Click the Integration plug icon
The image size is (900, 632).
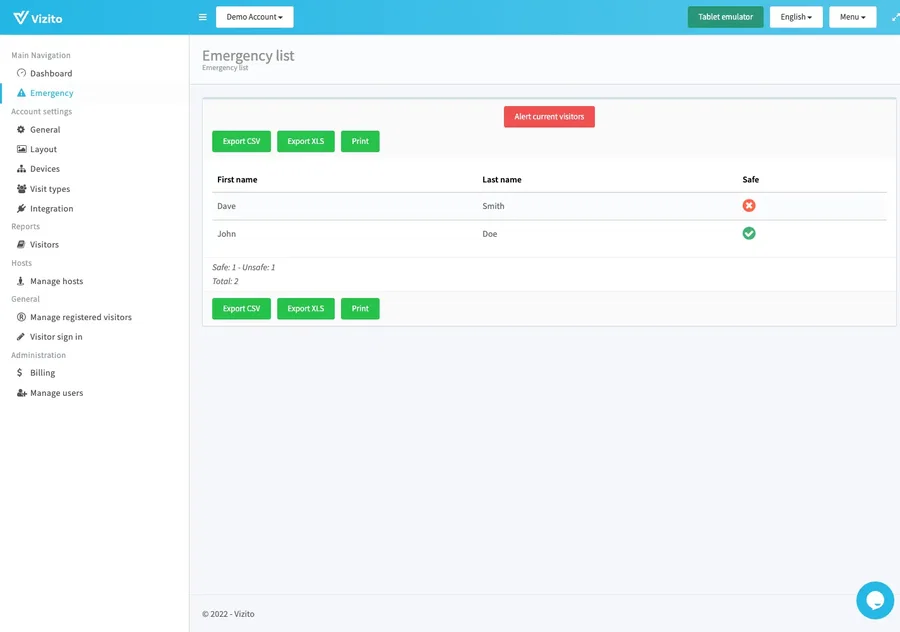pyautogui.click(x=21, y=209)
